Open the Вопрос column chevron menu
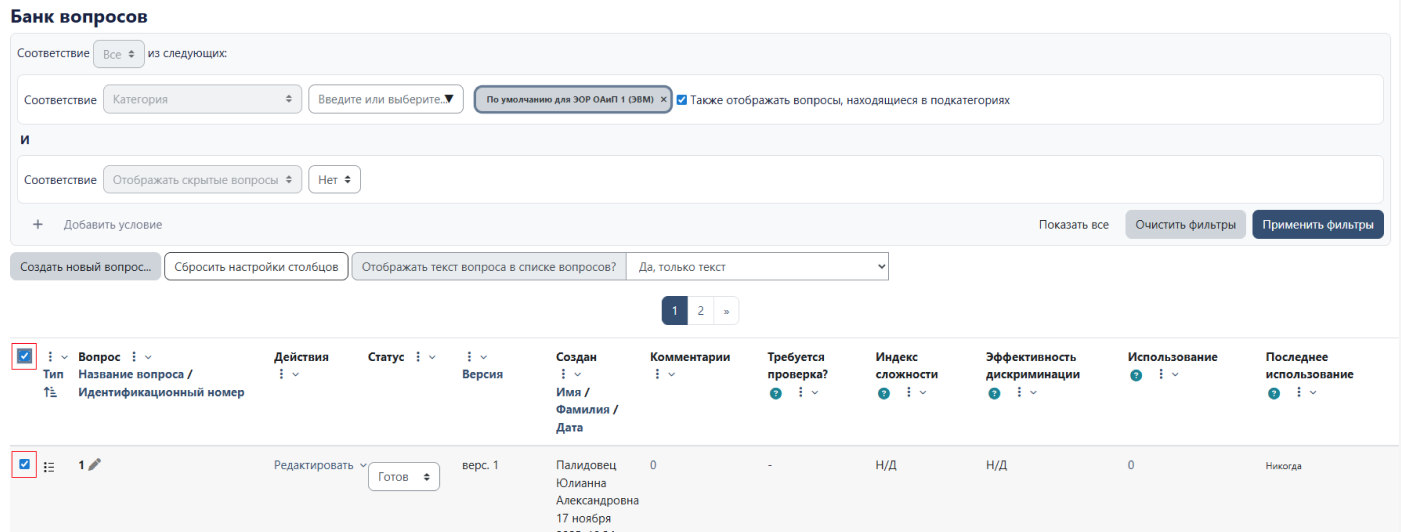Viewport: 1401px width, 532px height. (x=149, y=357)
